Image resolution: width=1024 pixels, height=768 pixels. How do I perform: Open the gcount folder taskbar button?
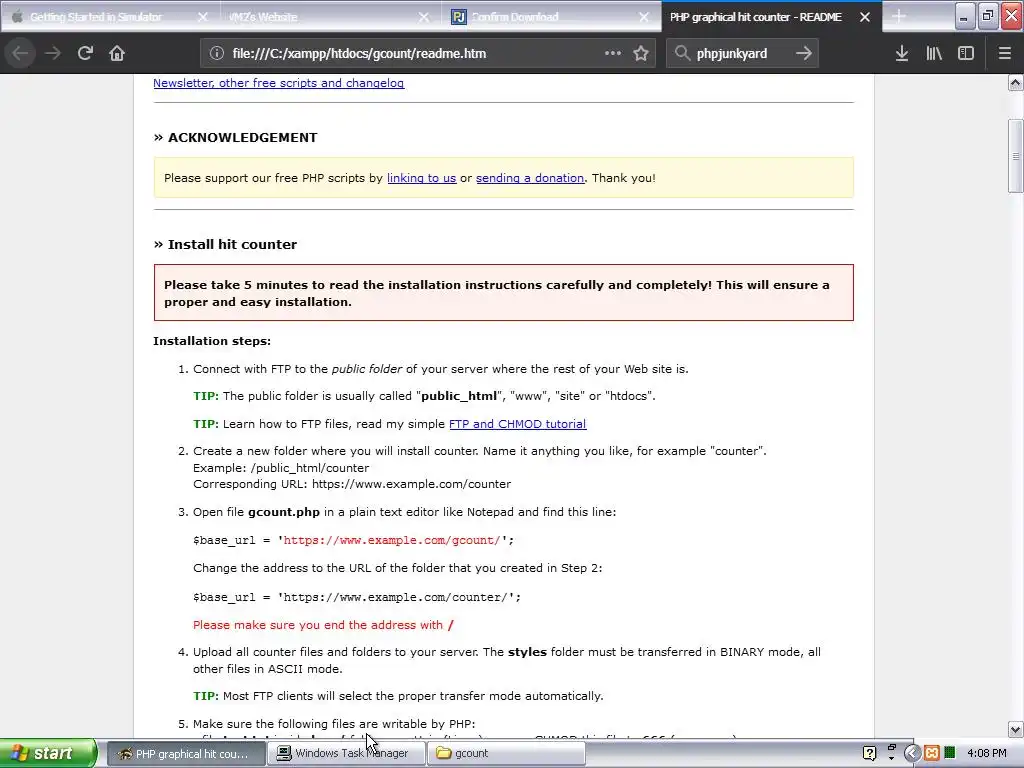pyautogui.click(x=505, y=753)
